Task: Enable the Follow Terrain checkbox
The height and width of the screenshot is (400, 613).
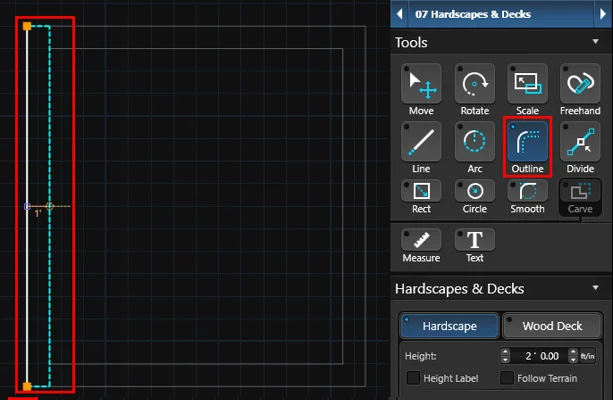Action: pos(507,378)
